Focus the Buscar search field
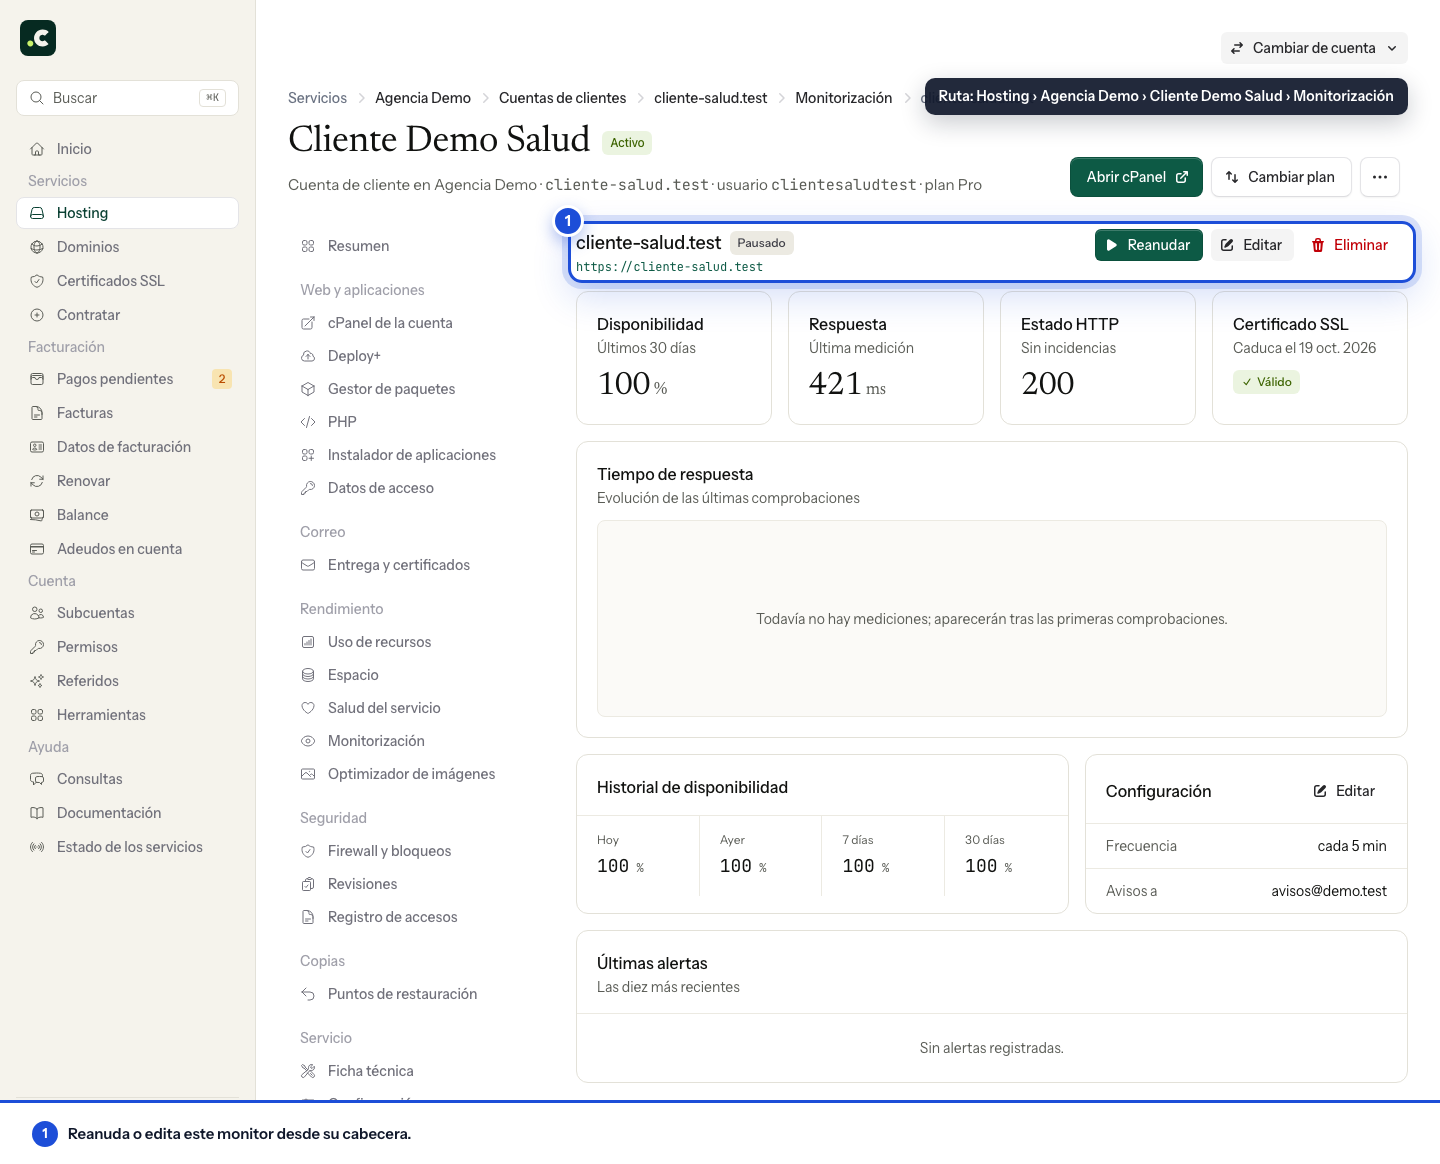 coord(127,98)
